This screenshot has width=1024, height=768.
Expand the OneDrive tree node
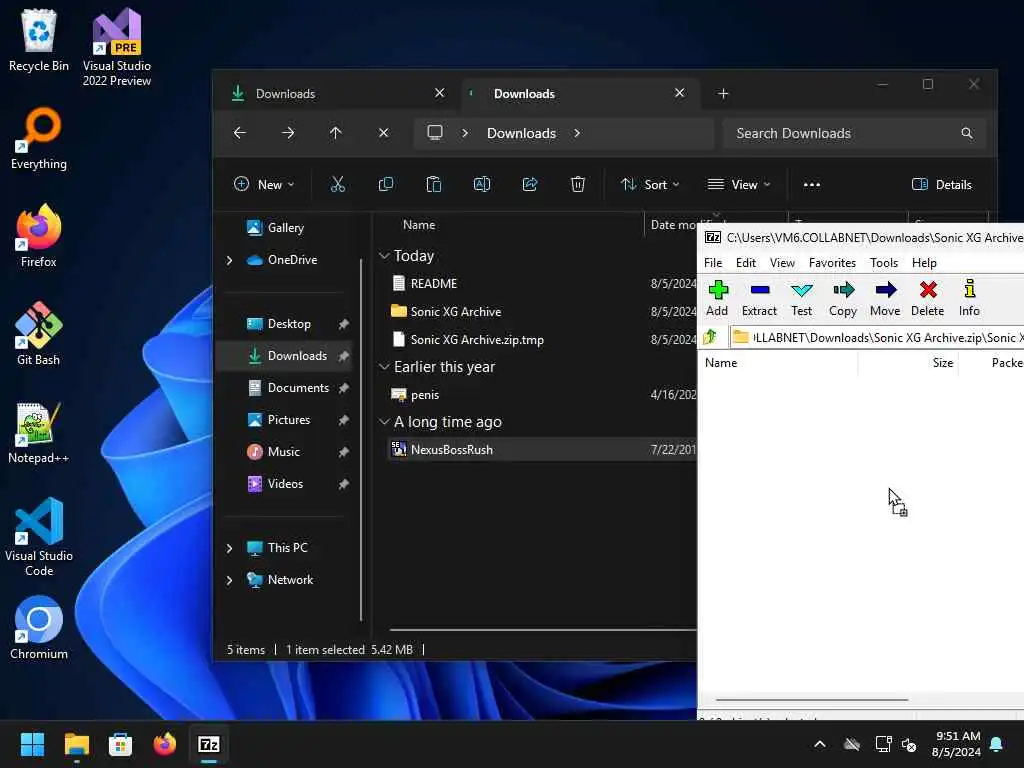tap(229, 261)
